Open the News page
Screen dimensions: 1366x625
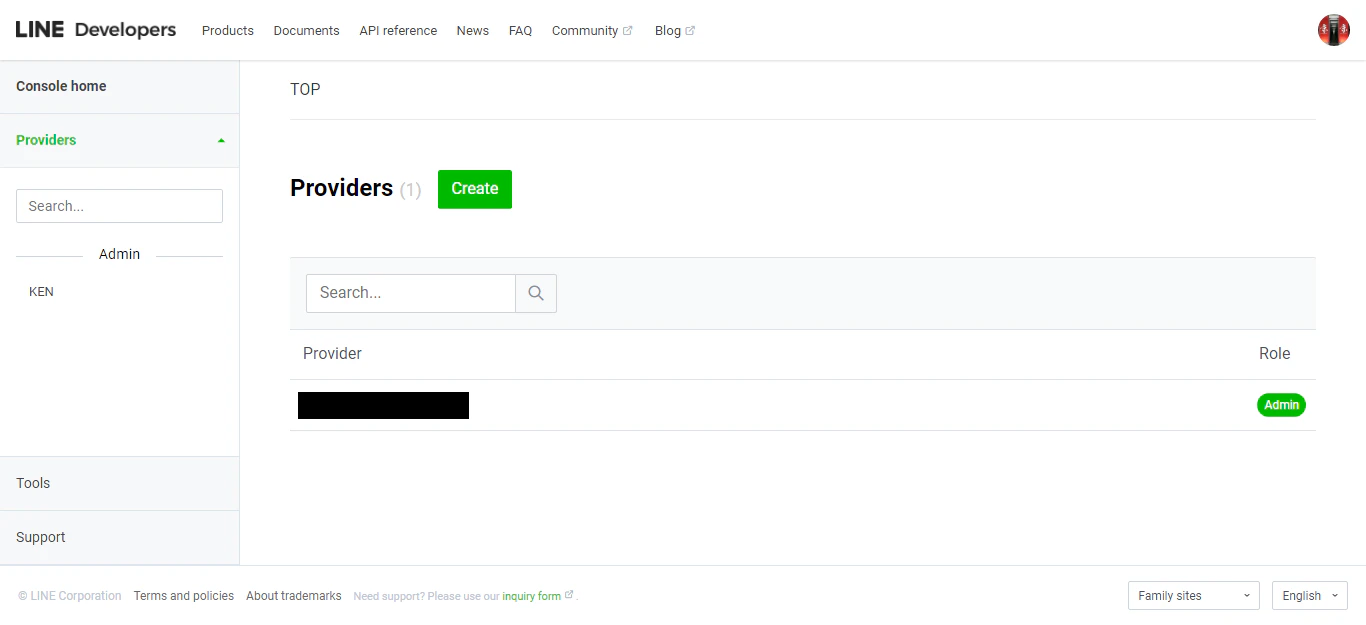473,31
